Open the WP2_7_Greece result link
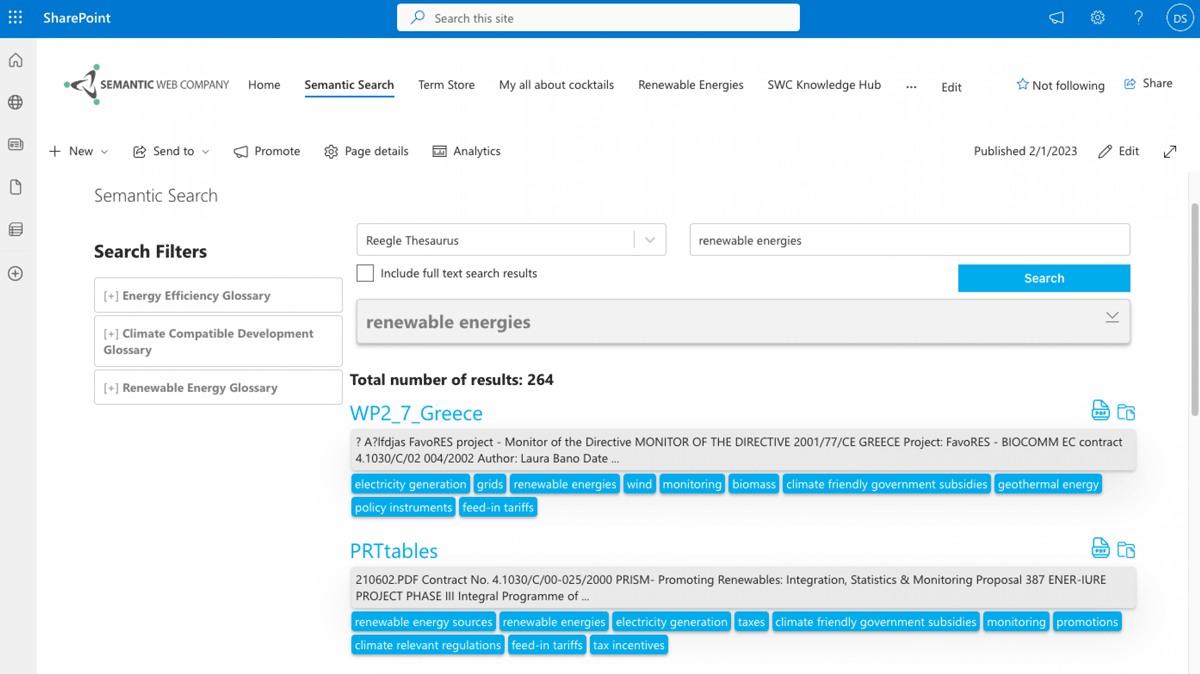 pyautogui.click(x=416, y=413)
